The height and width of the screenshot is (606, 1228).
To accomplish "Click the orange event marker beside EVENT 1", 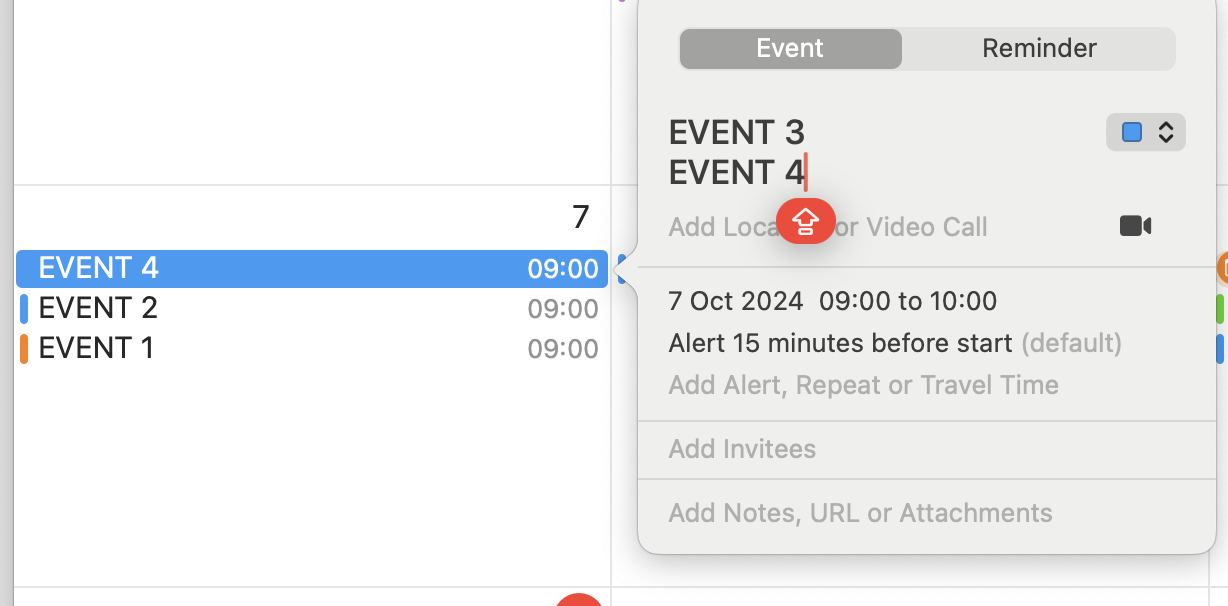I will (24, 347).
